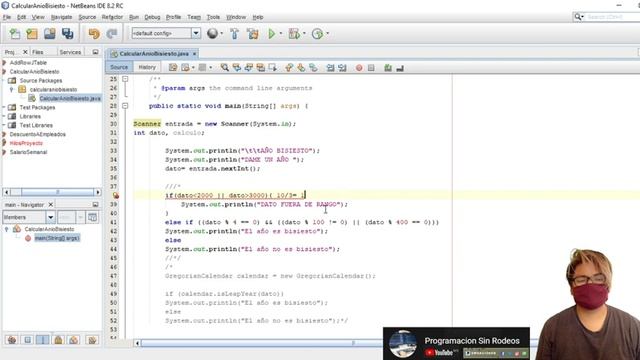Viewport: 640px width, 360px height.
Task: Open the Debug Project dropdown arrow
Action: 304,33
